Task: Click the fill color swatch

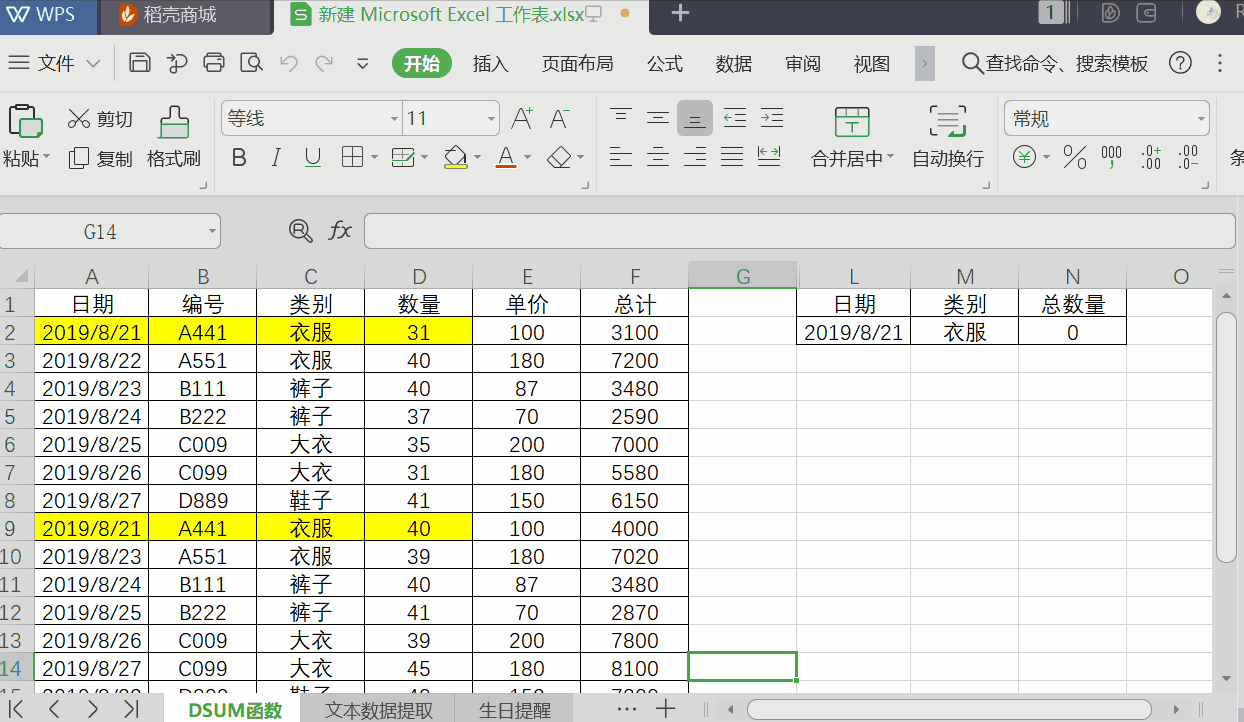Action: (455, 157)
